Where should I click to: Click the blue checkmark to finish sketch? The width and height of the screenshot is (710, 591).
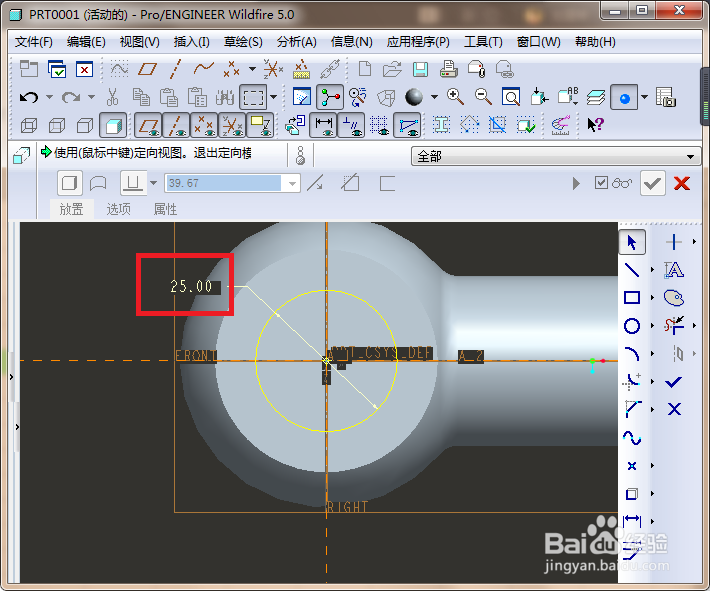coord(674,382)
